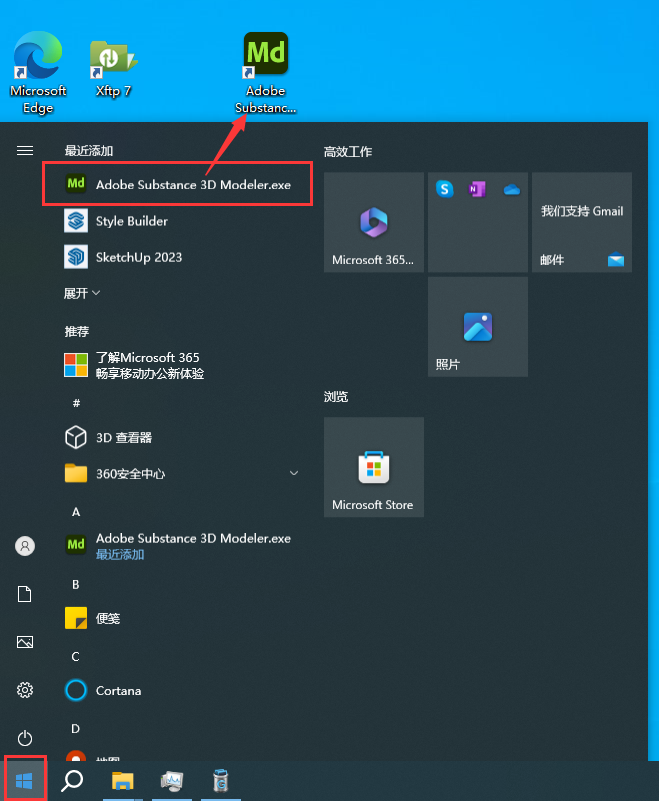
Task: Launch SketchUp 2023 from recently added
Action: click(177, 257)
